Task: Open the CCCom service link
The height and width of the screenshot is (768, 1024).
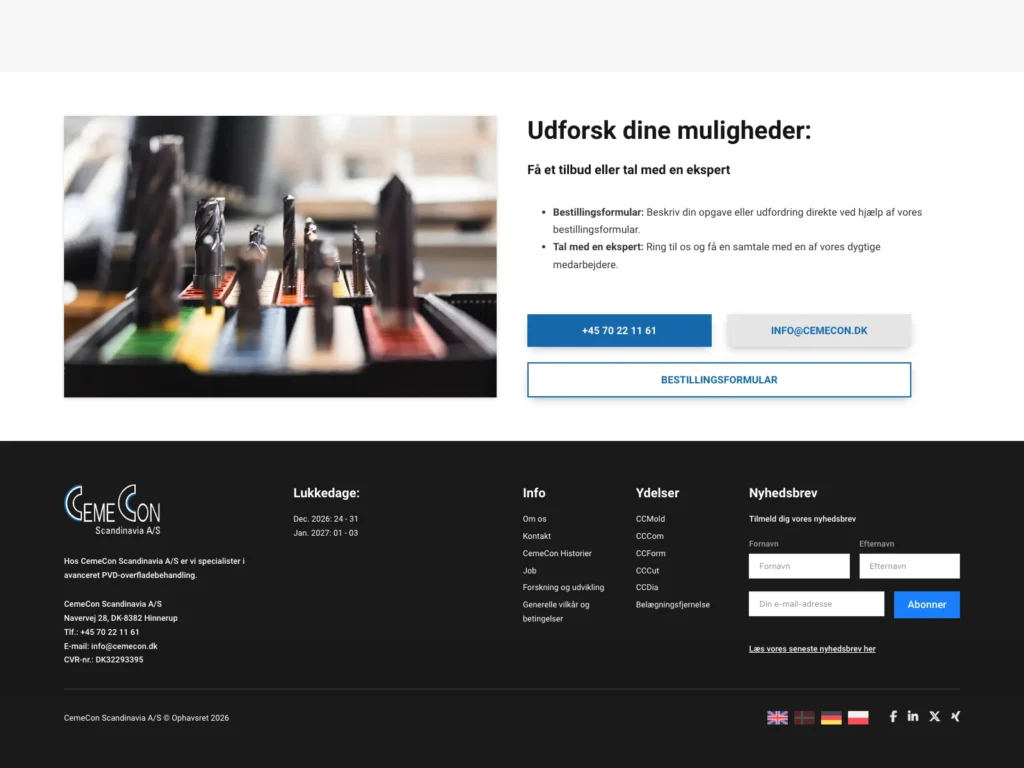Action: pyautogui.click(x=650, y=536)
